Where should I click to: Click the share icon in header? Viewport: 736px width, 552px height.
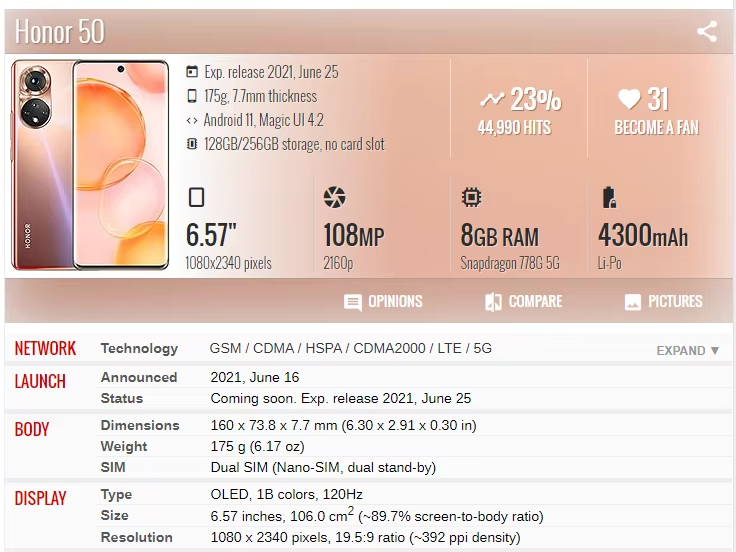coord(706,32)
